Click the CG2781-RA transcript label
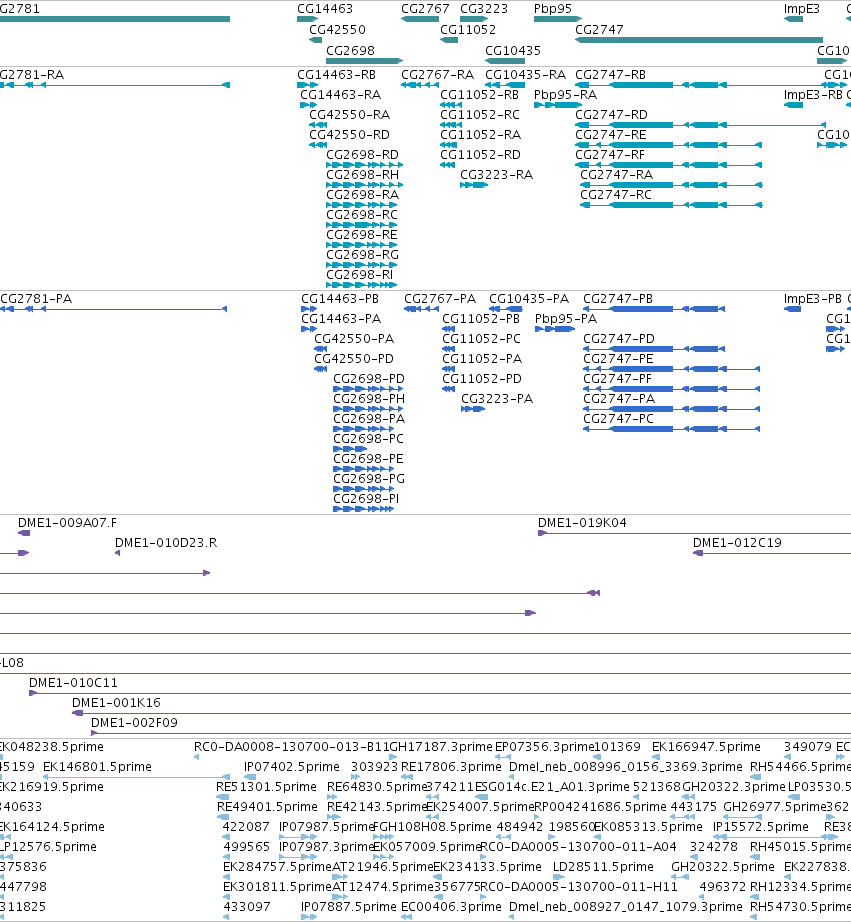This screenshot has width=851, height=922. point(32,75)
